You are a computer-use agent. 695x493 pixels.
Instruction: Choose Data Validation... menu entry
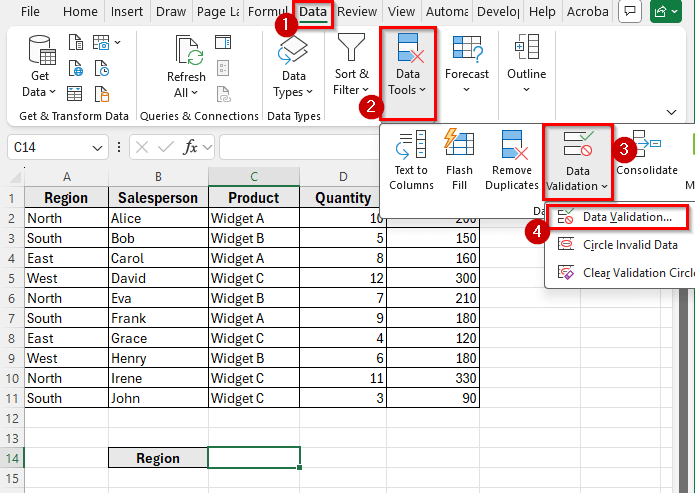click(x=617, y=217)
